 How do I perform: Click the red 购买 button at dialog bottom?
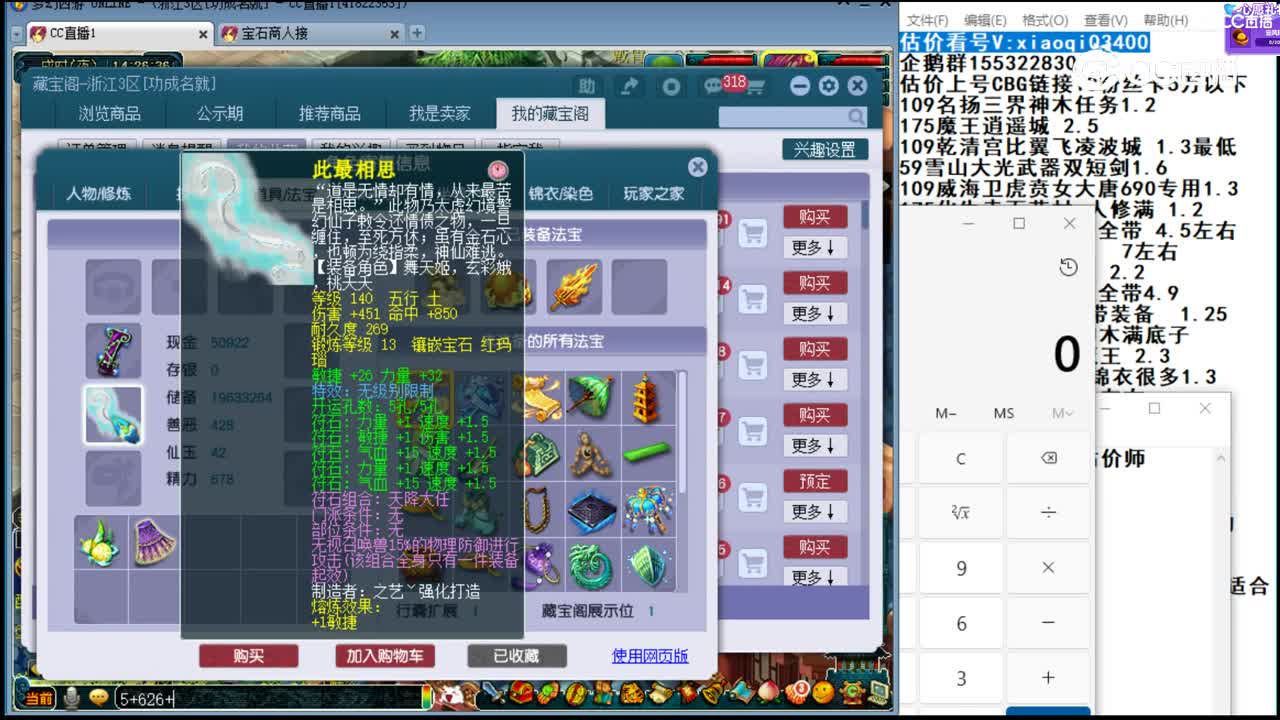tap(248, 656)
